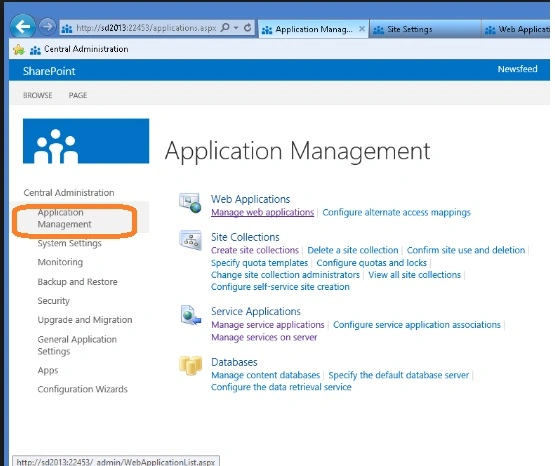The image size is (555, 466).
Task: Click the Site Collections hierarchy icon
Action: (190, 240)
